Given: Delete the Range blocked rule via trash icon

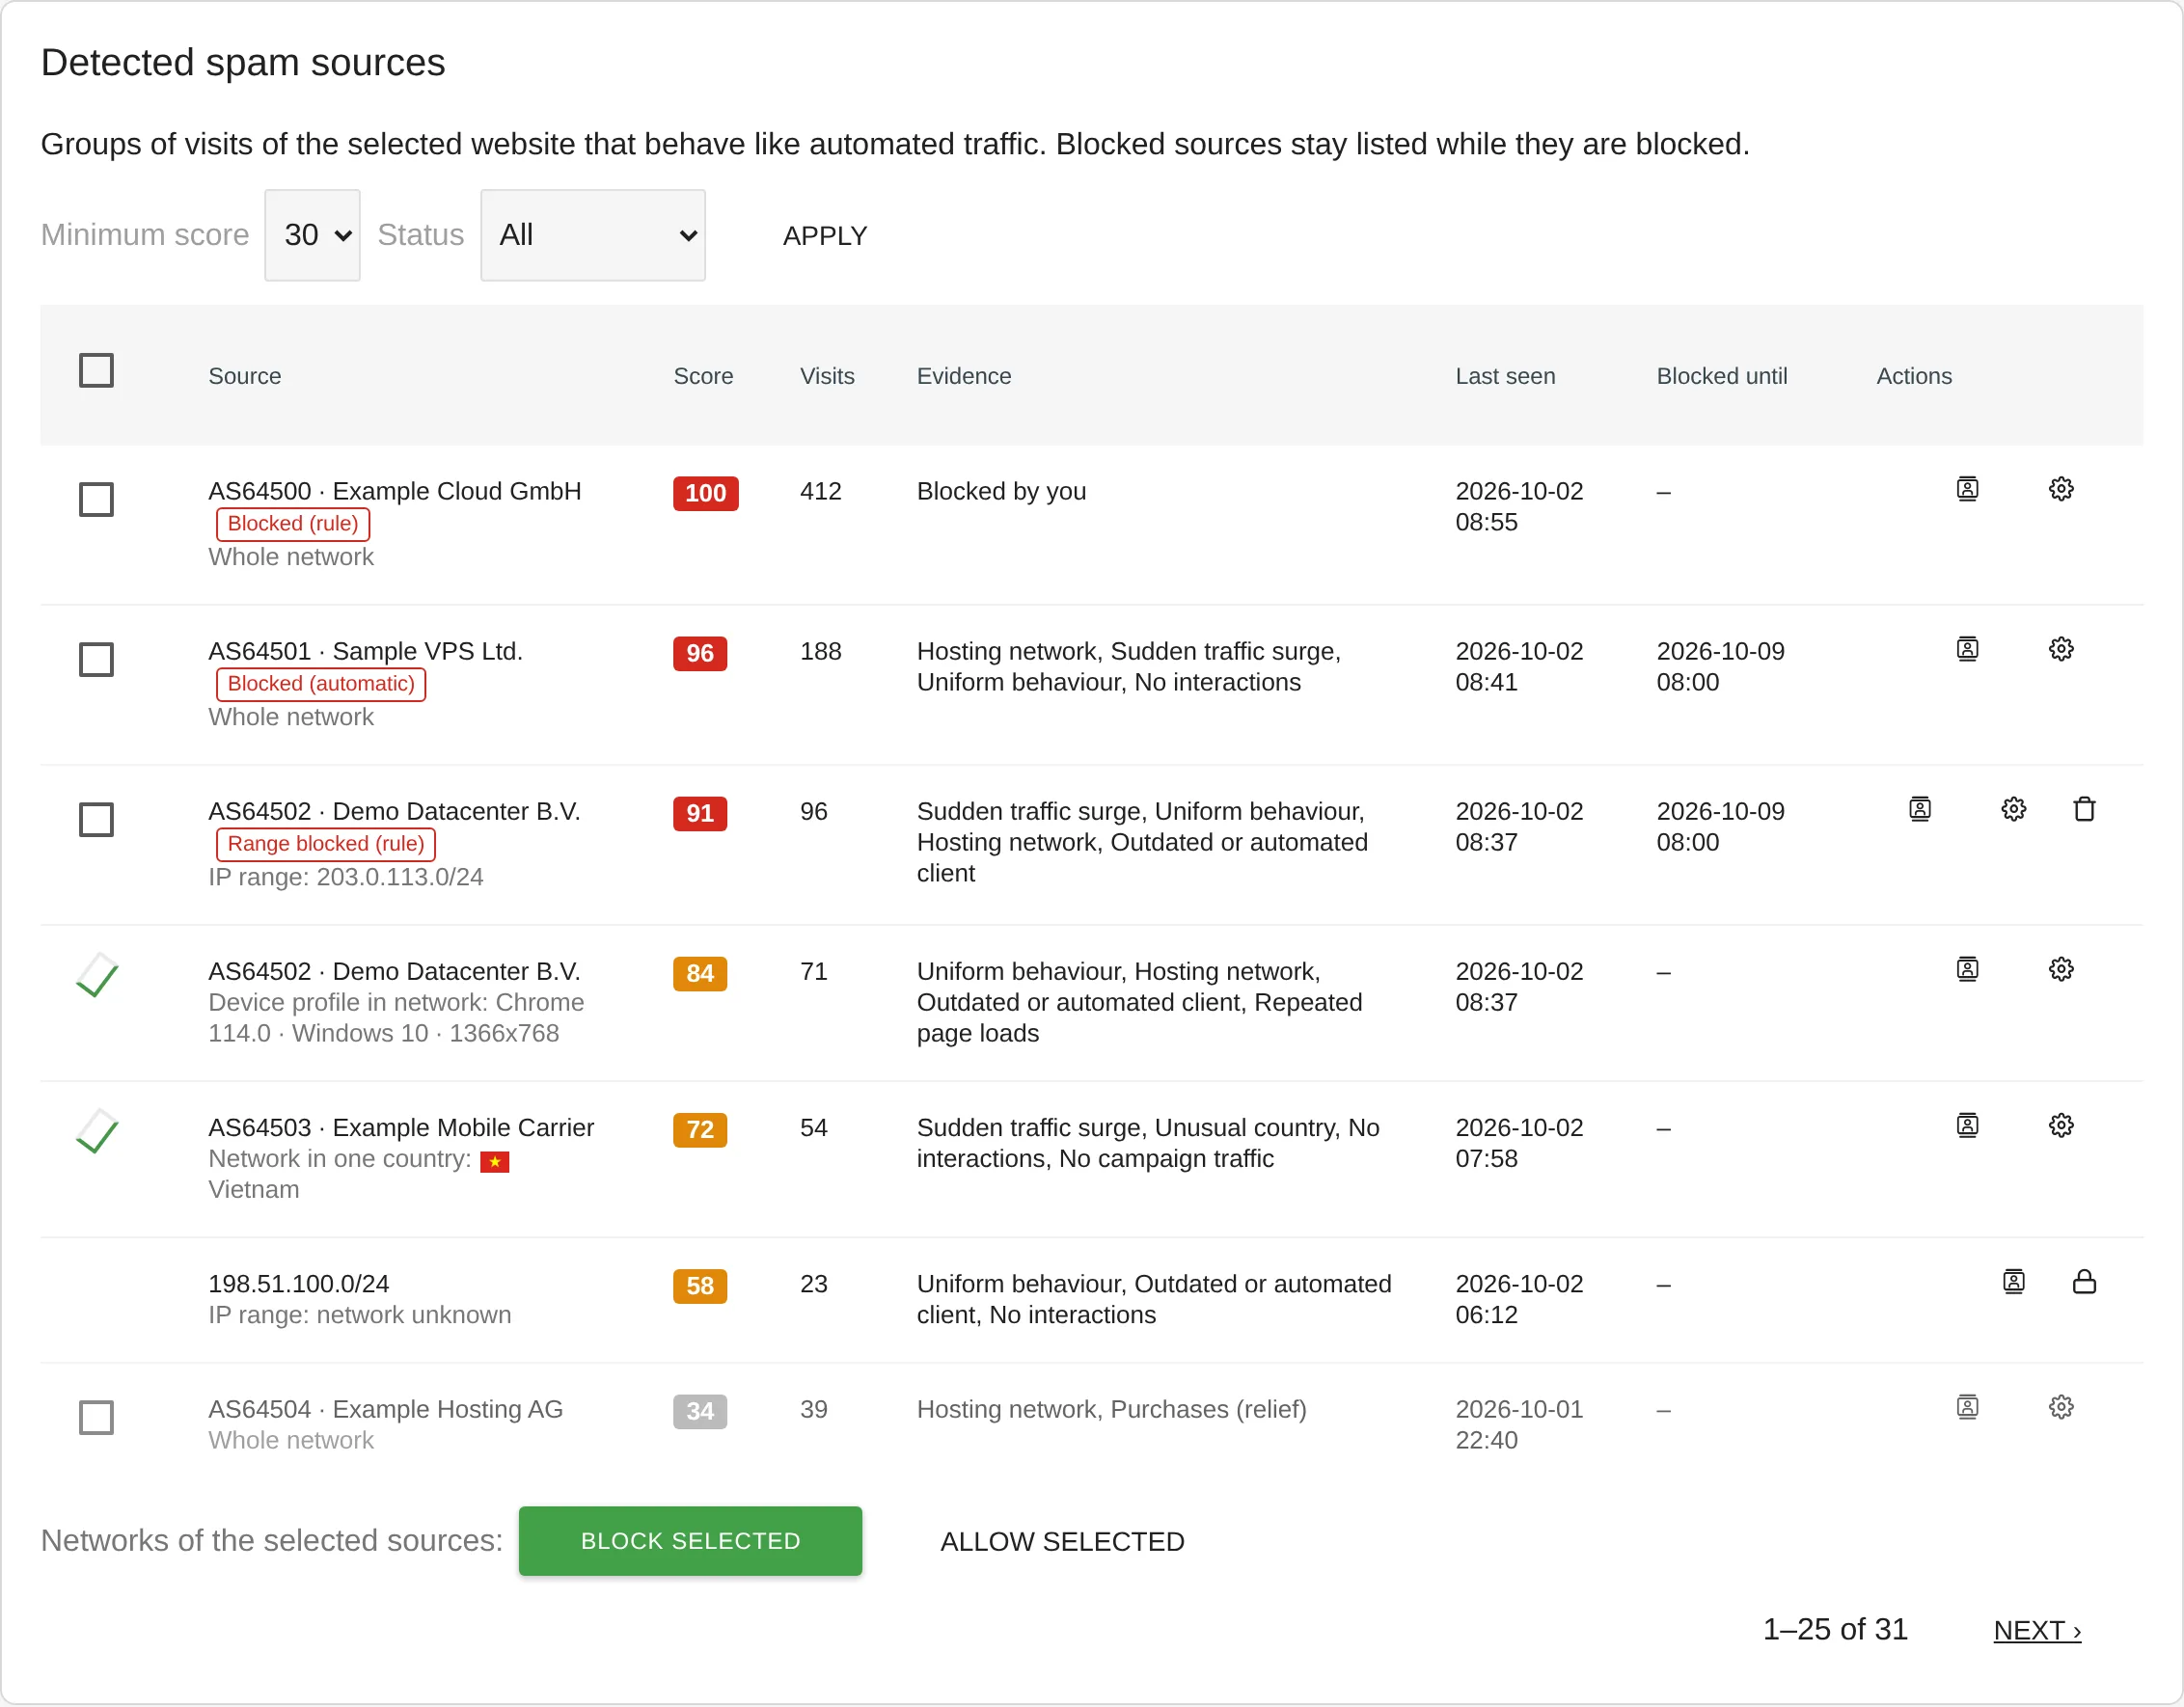Looking at the screenshot, I should (2084, 809).
